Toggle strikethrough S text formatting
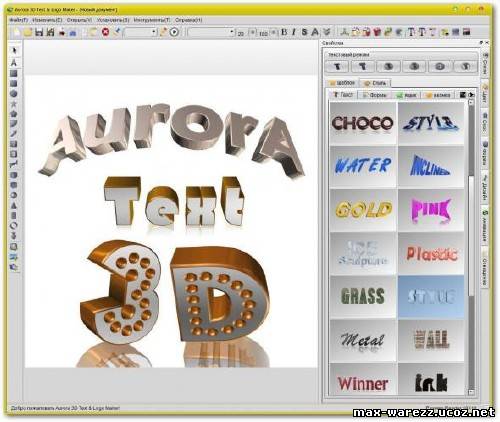500x422 pixels. click(x=304, y=32)
